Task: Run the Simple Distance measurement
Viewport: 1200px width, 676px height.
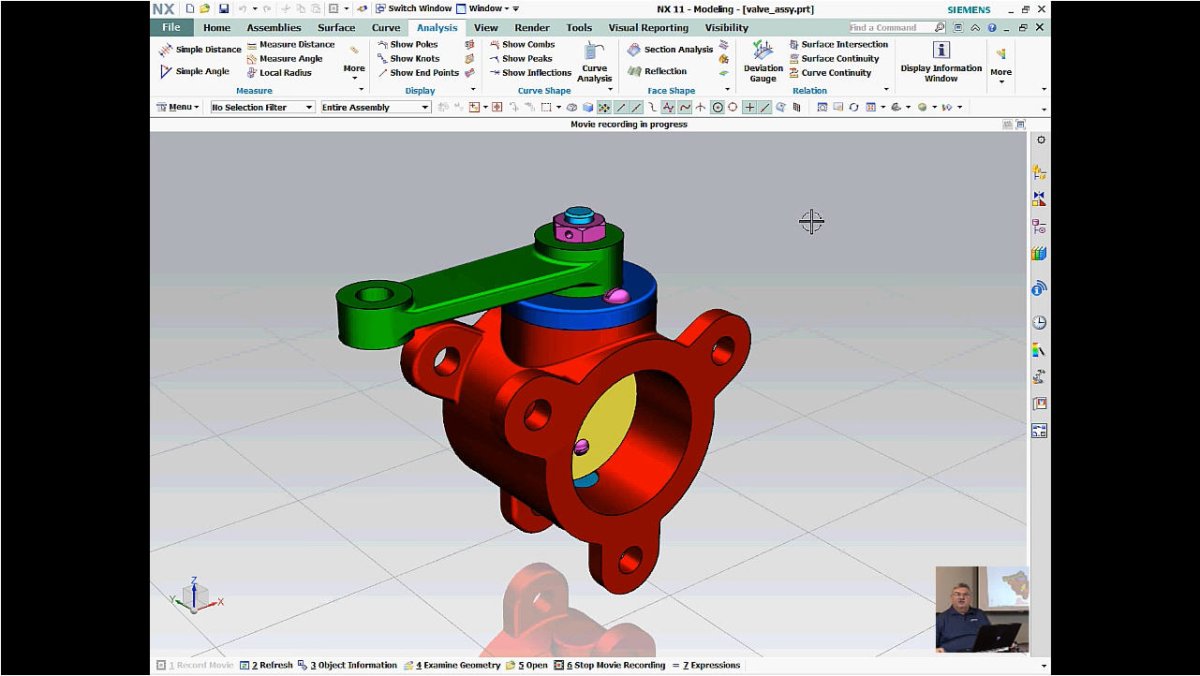Action: pos(202,48)
